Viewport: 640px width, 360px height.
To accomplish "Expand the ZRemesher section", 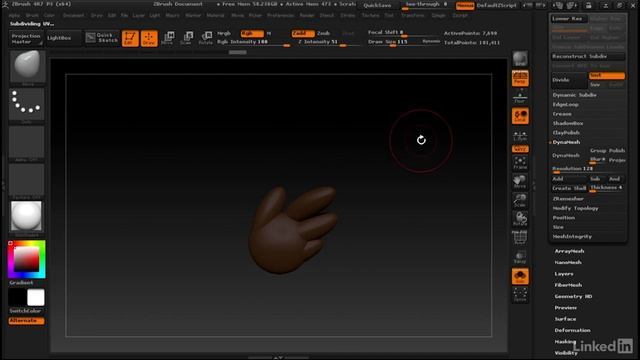I will pyautogui.click(x=568, y=199).
